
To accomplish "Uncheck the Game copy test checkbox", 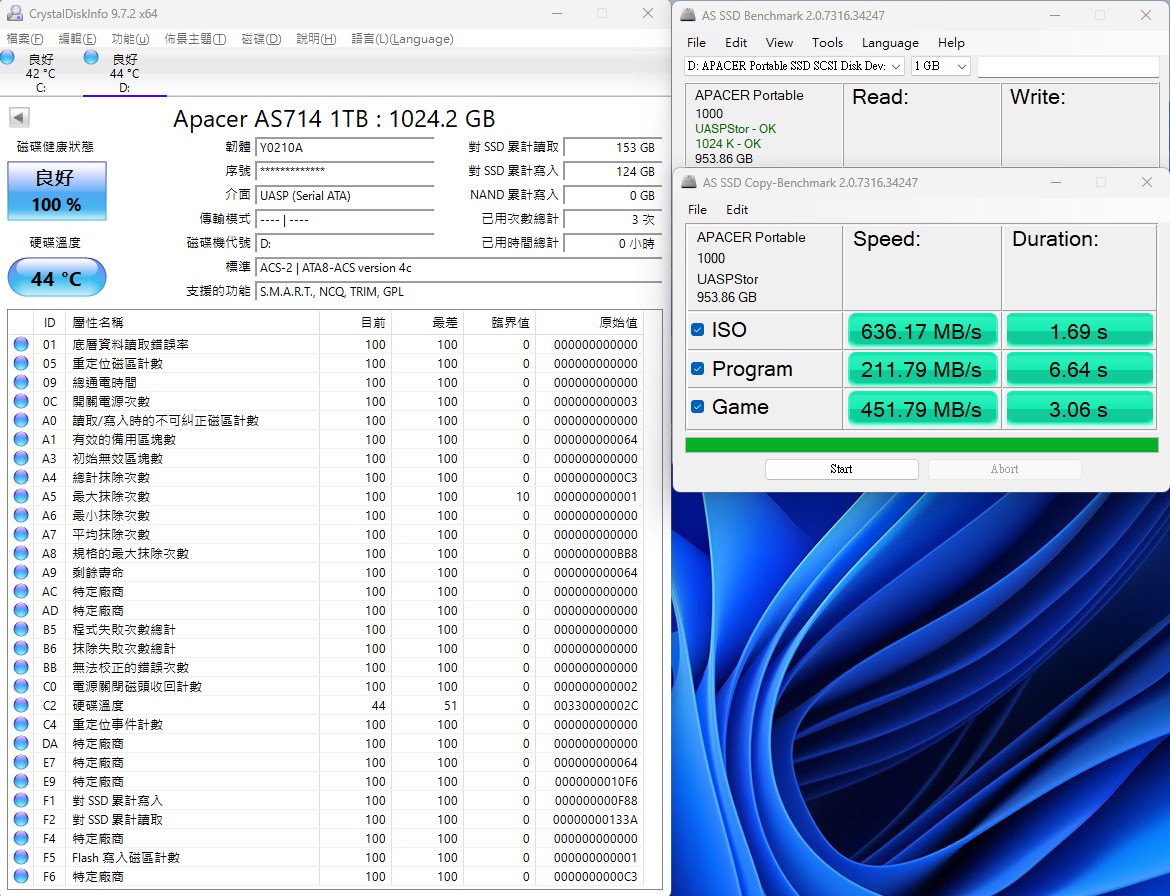I will tap(698, 407).
